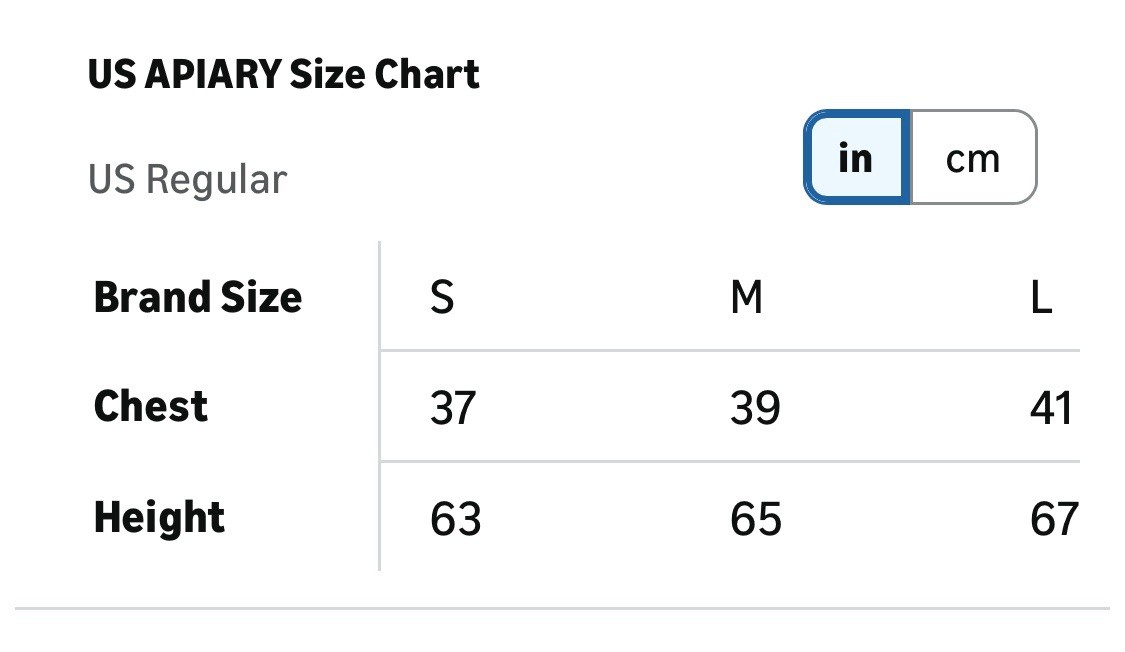Screen dimensions: 1125x652
Task: Choose brand size L column
Action: [x=1042, y=298]
